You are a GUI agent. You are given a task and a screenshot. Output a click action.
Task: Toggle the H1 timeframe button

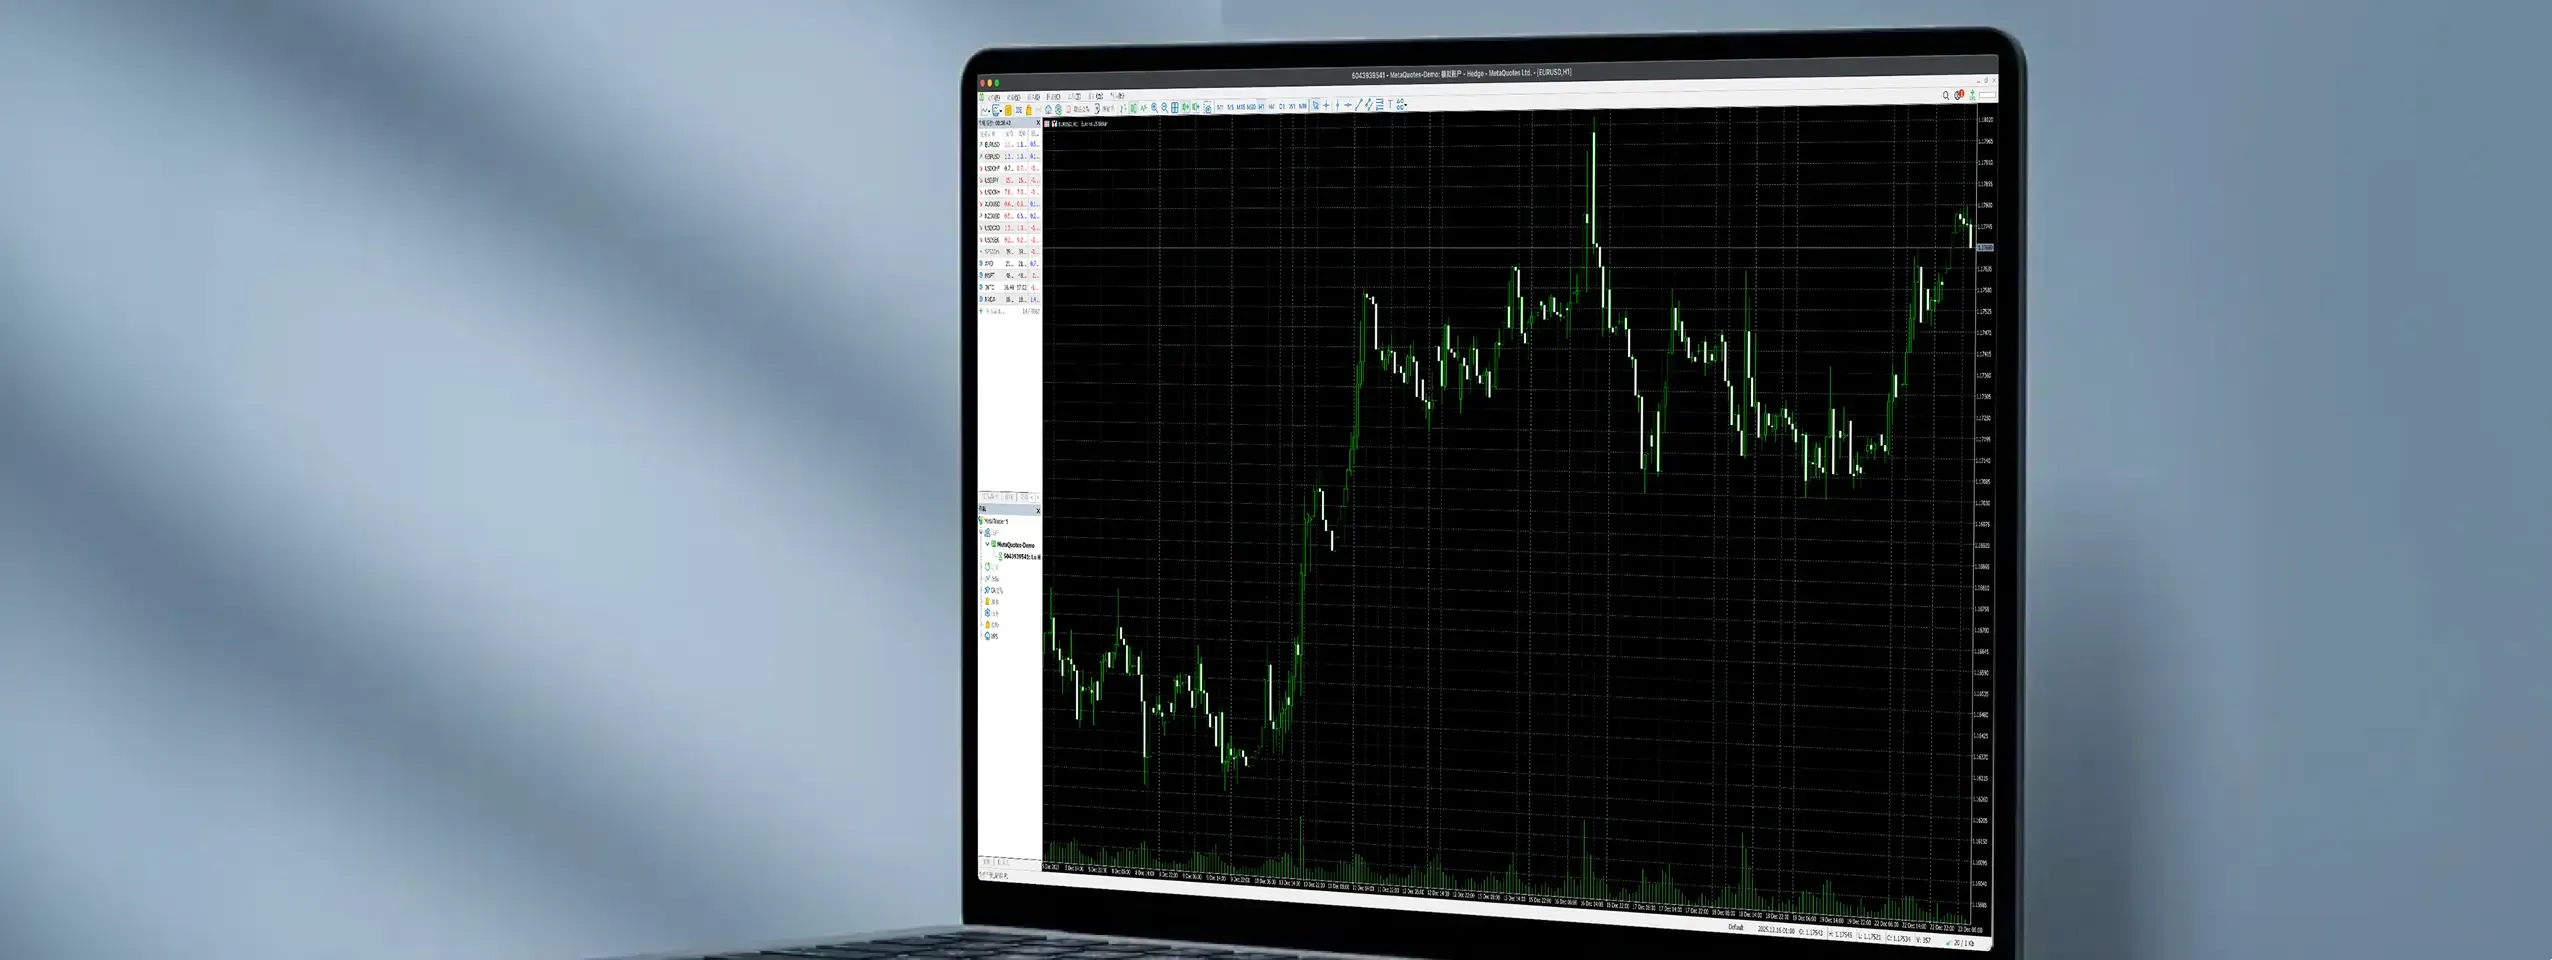pos(1261,106)
